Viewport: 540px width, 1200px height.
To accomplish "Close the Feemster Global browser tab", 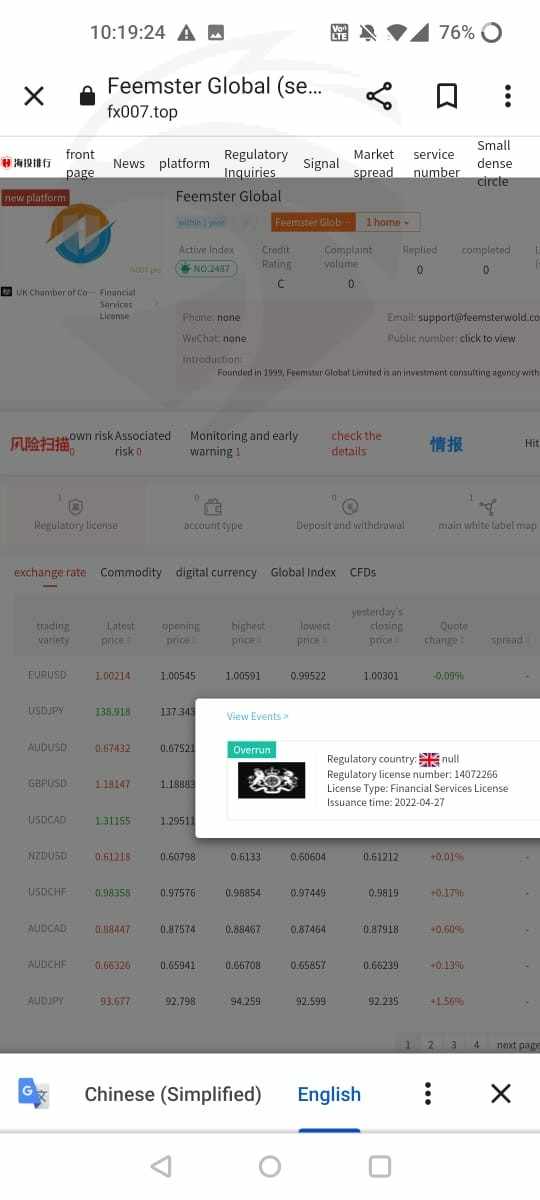I will click(34, 96).
